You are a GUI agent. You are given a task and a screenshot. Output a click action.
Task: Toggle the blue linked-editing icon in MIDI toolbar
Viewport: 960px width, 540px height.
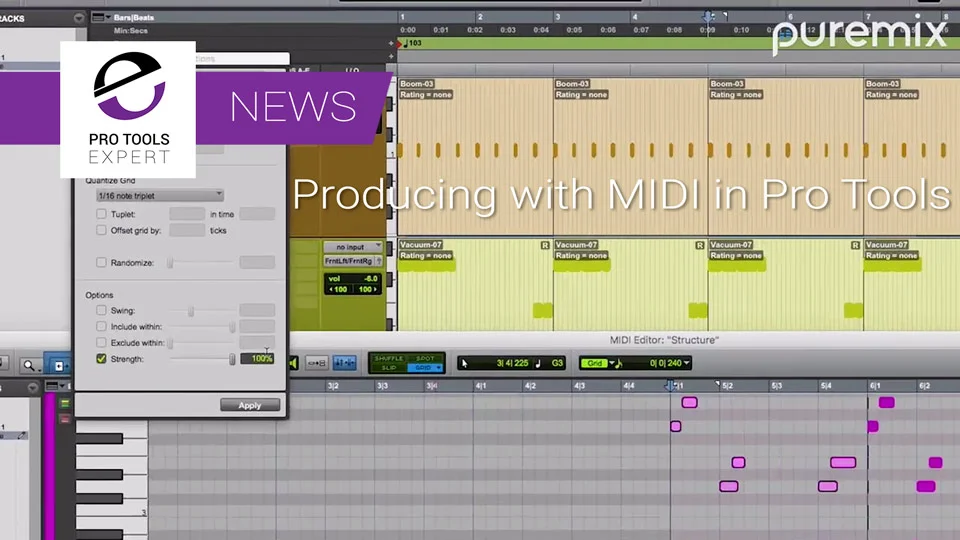point(345,363)
